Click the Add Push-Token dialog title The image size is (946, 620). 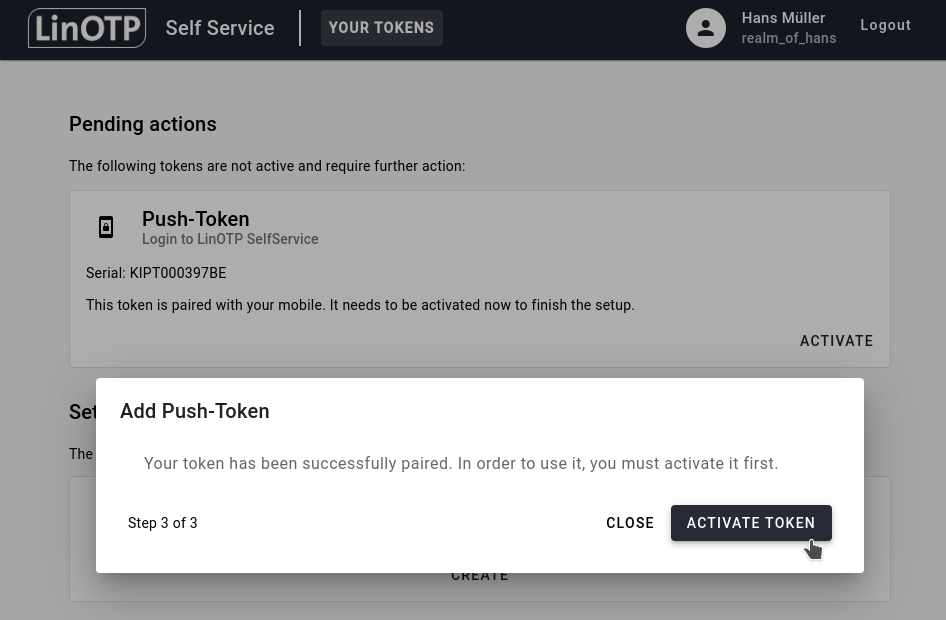pyautogui.click(x=195, y=411)
